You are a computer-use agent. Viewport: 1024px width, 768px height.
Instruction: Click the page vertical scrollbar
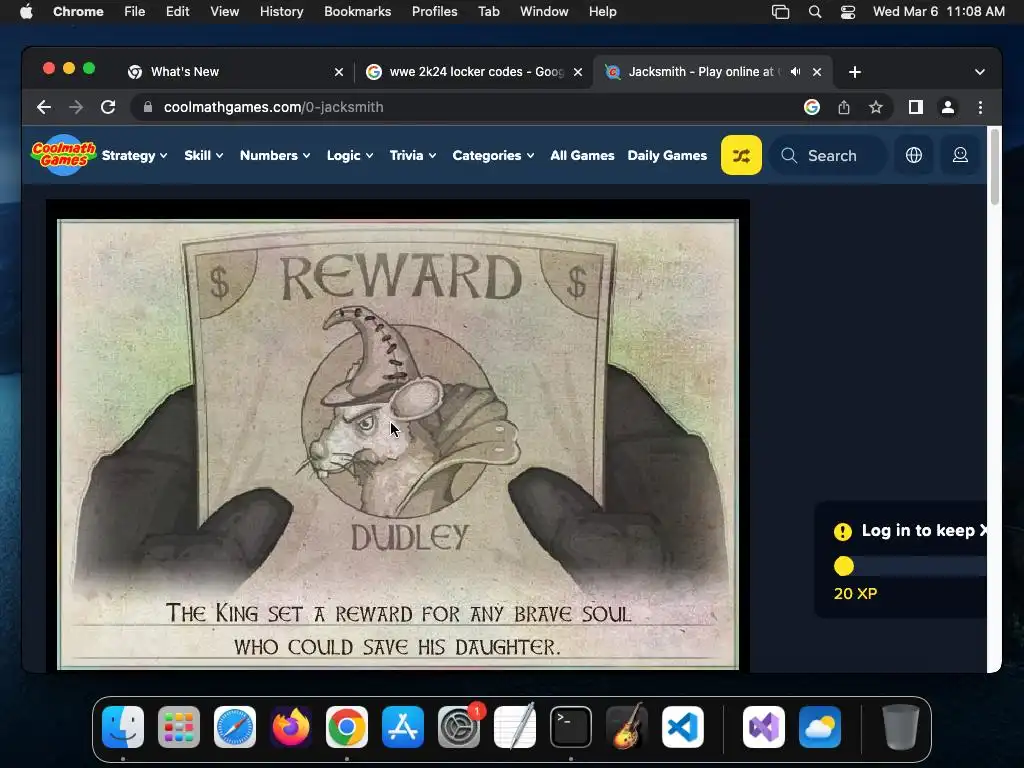pos(995,167)
